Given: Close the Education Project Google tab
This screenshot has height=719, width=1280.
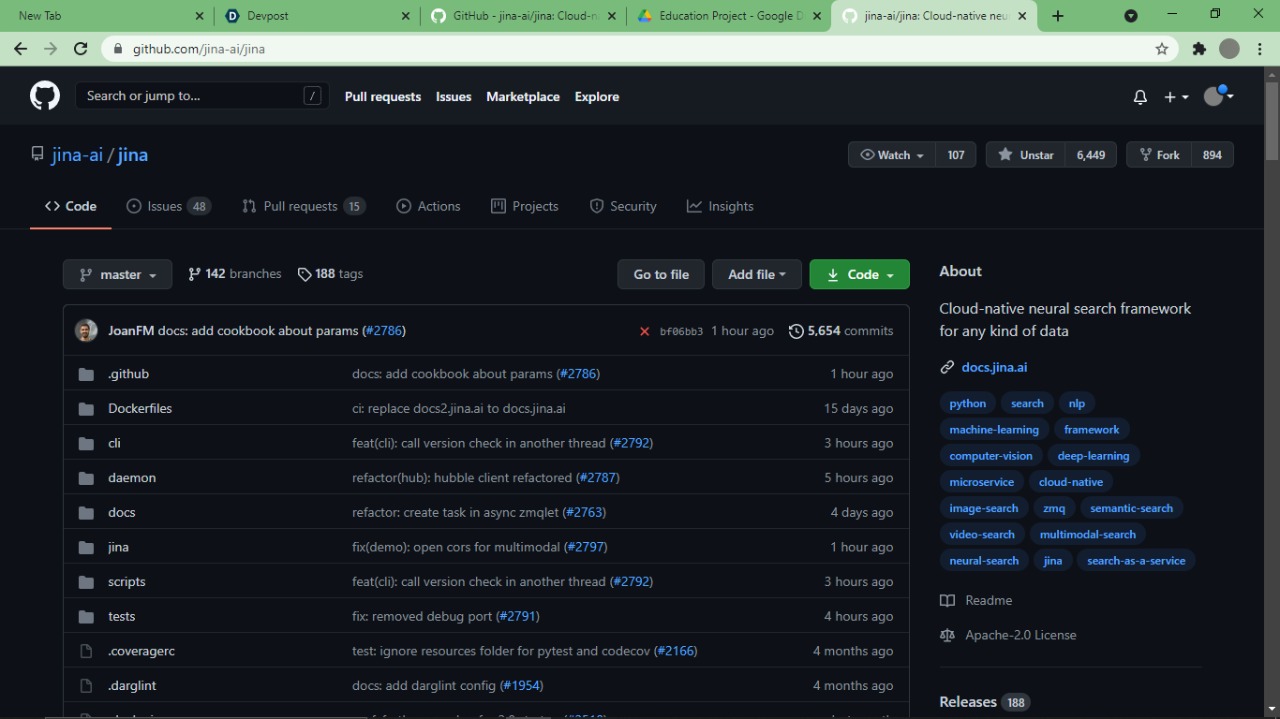Looking at the screenshot, I should tap(817, 16).
